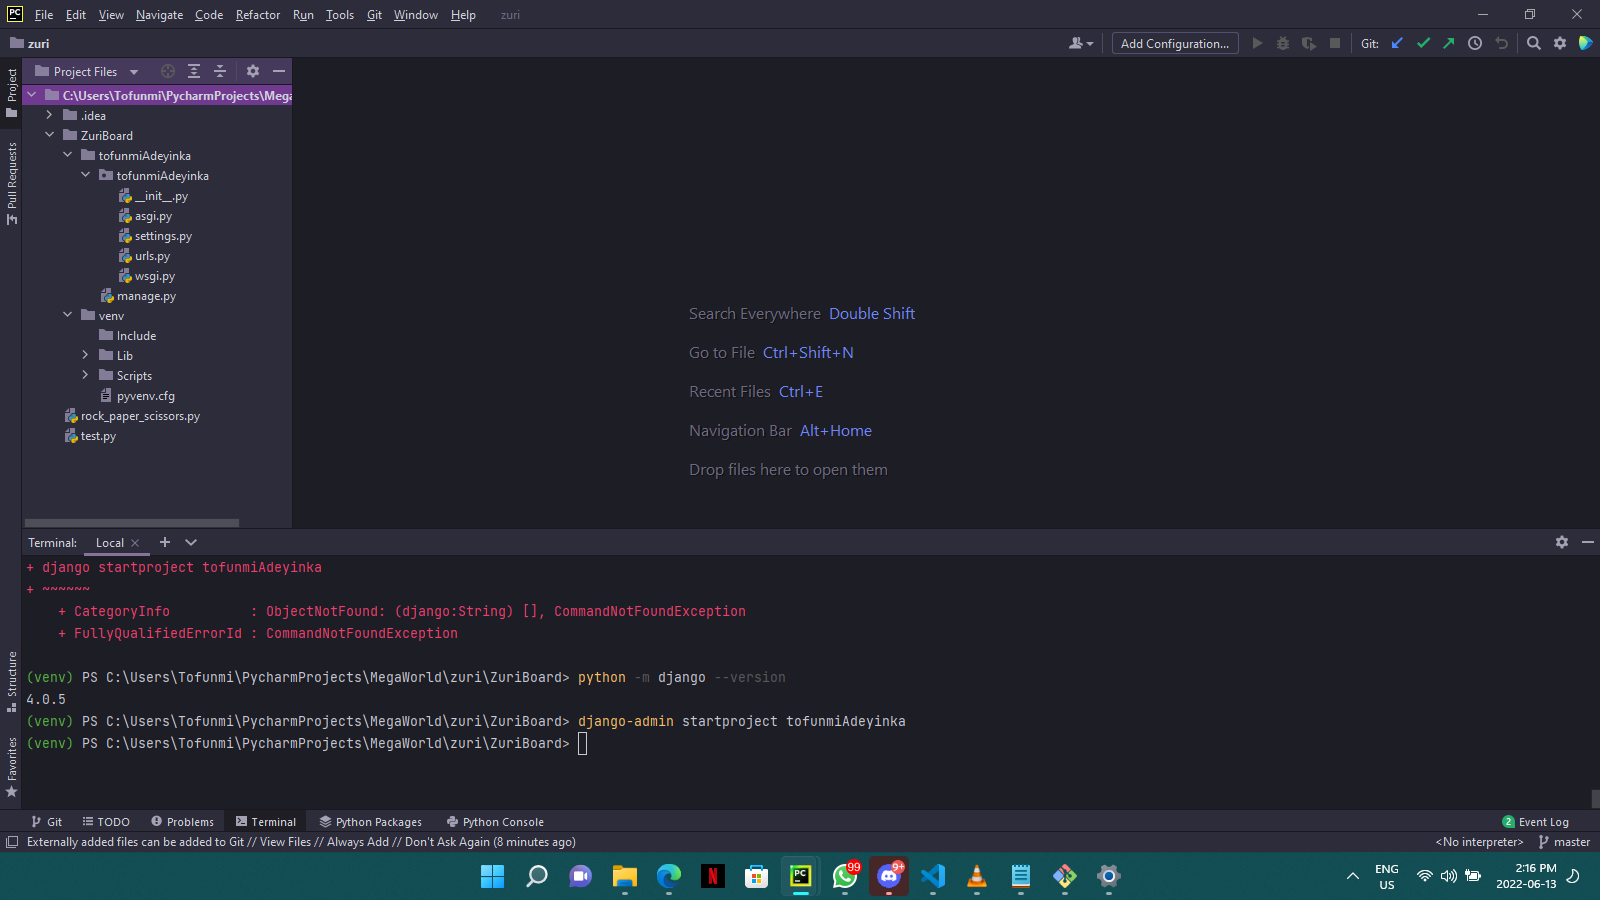Open a new terminal session with plus
1600x900 pixels.
click(x=165, y=542)
